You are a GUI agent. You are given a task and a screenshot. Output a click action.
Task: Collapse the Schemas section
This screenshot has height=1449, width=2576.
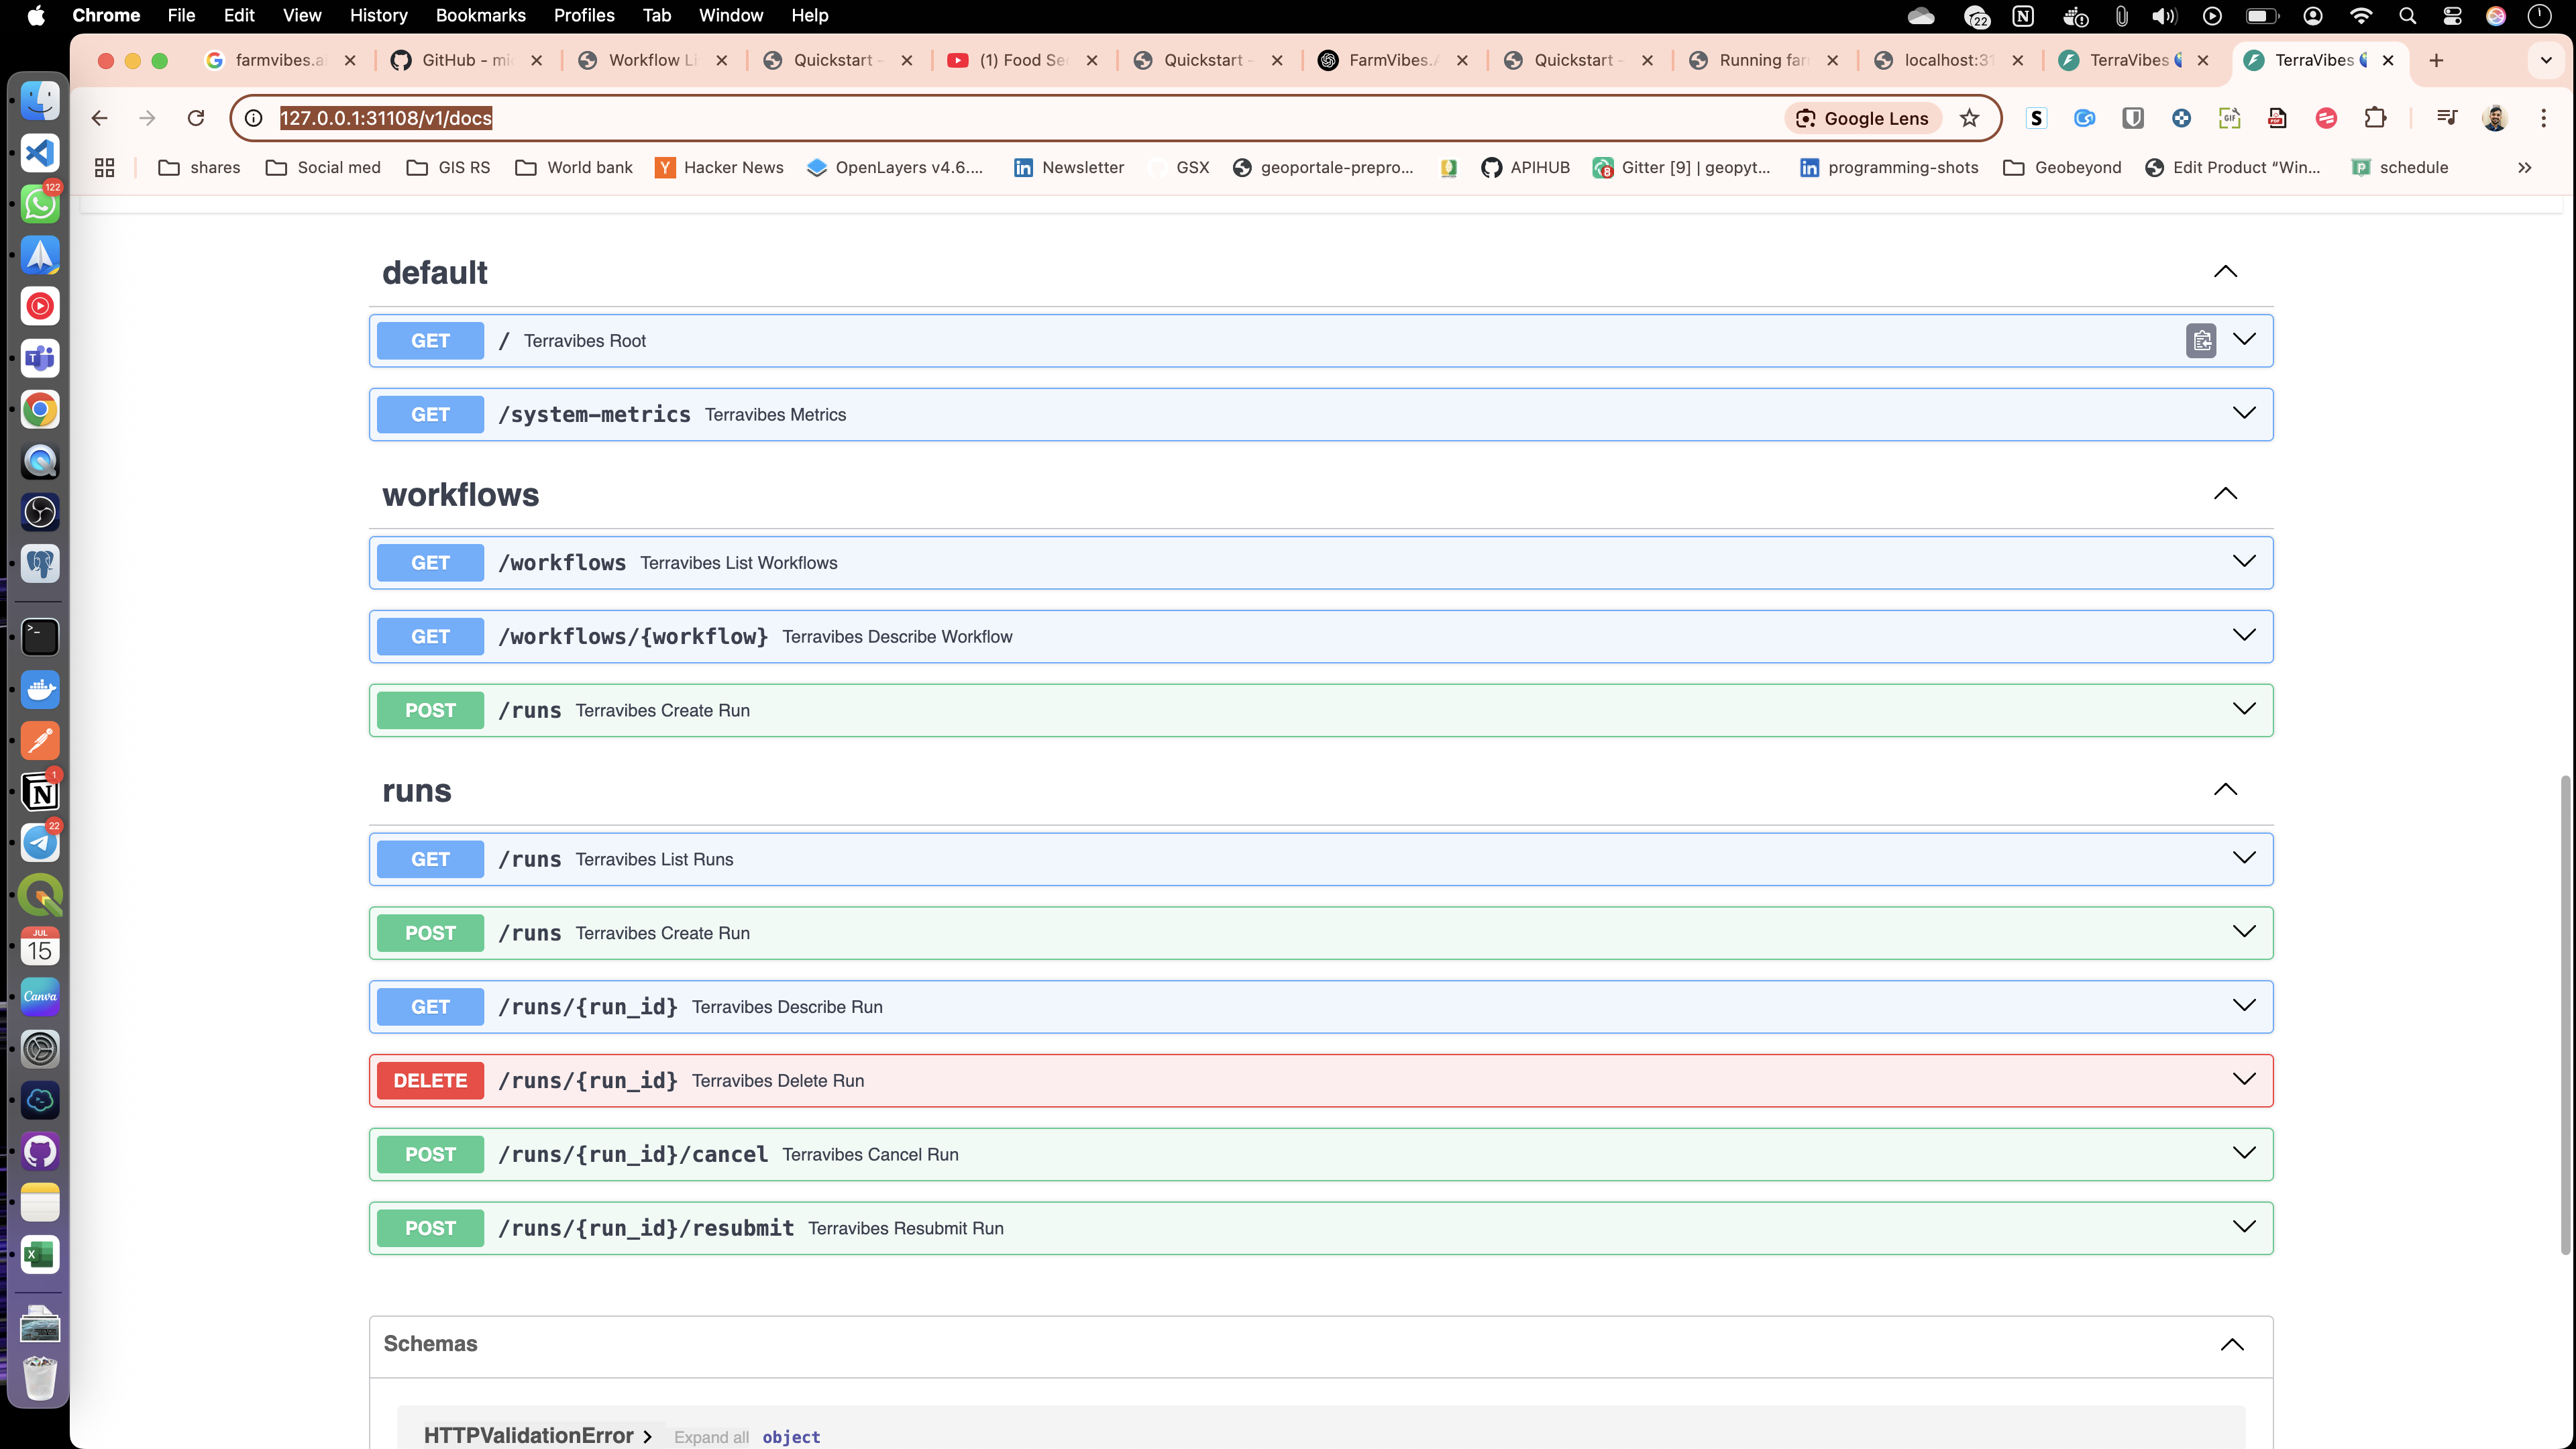pos(2232,1344)
